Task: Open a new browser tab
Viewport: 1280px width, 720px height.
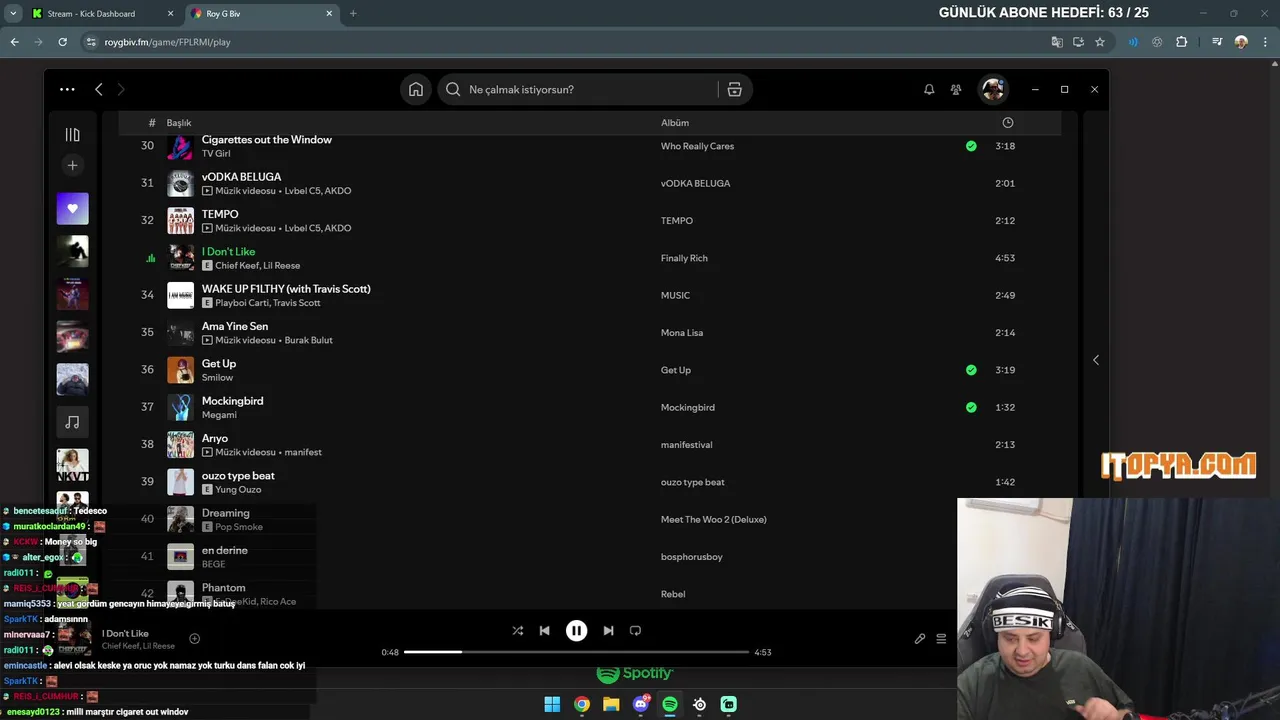Action: click(x=353, y=14)
